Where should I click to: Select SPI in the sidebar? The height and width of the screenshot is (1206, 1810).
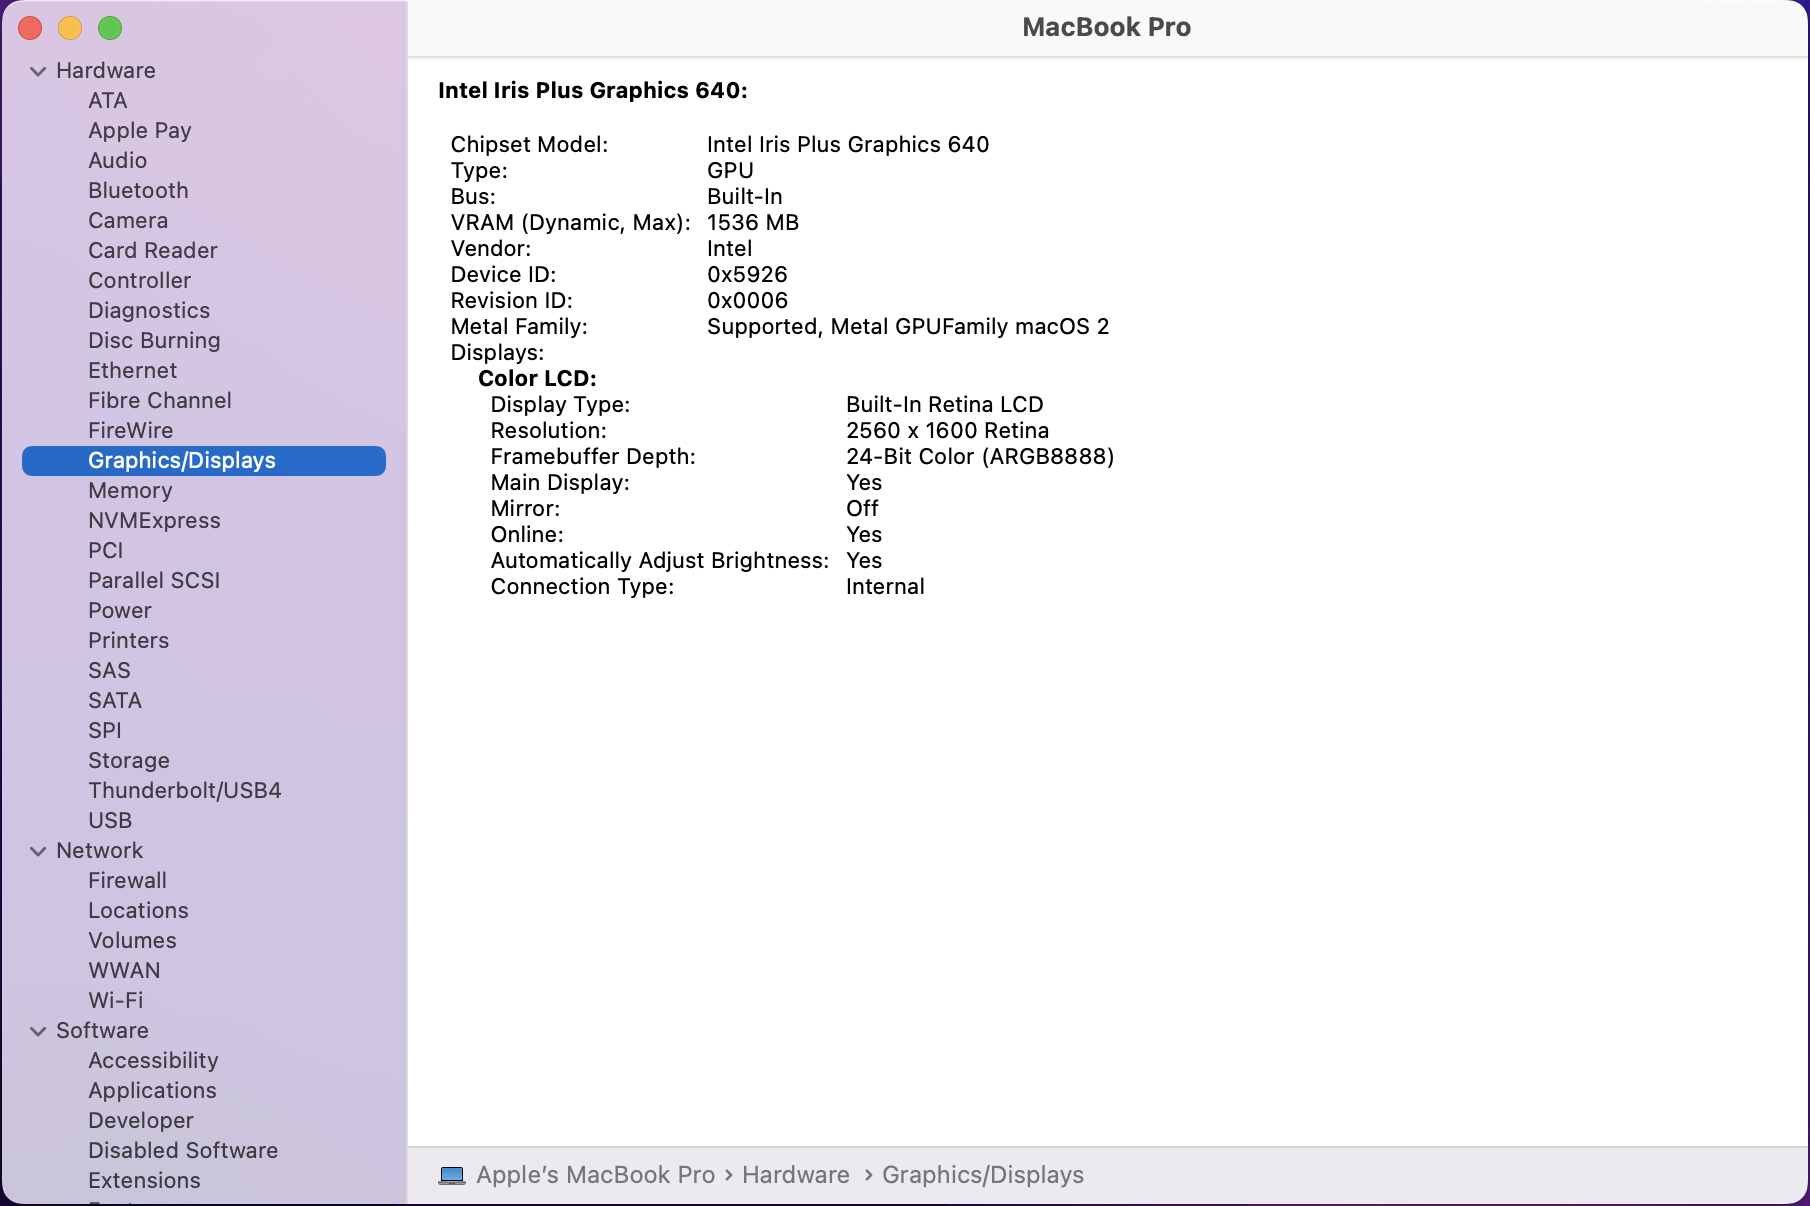[105, 731]
